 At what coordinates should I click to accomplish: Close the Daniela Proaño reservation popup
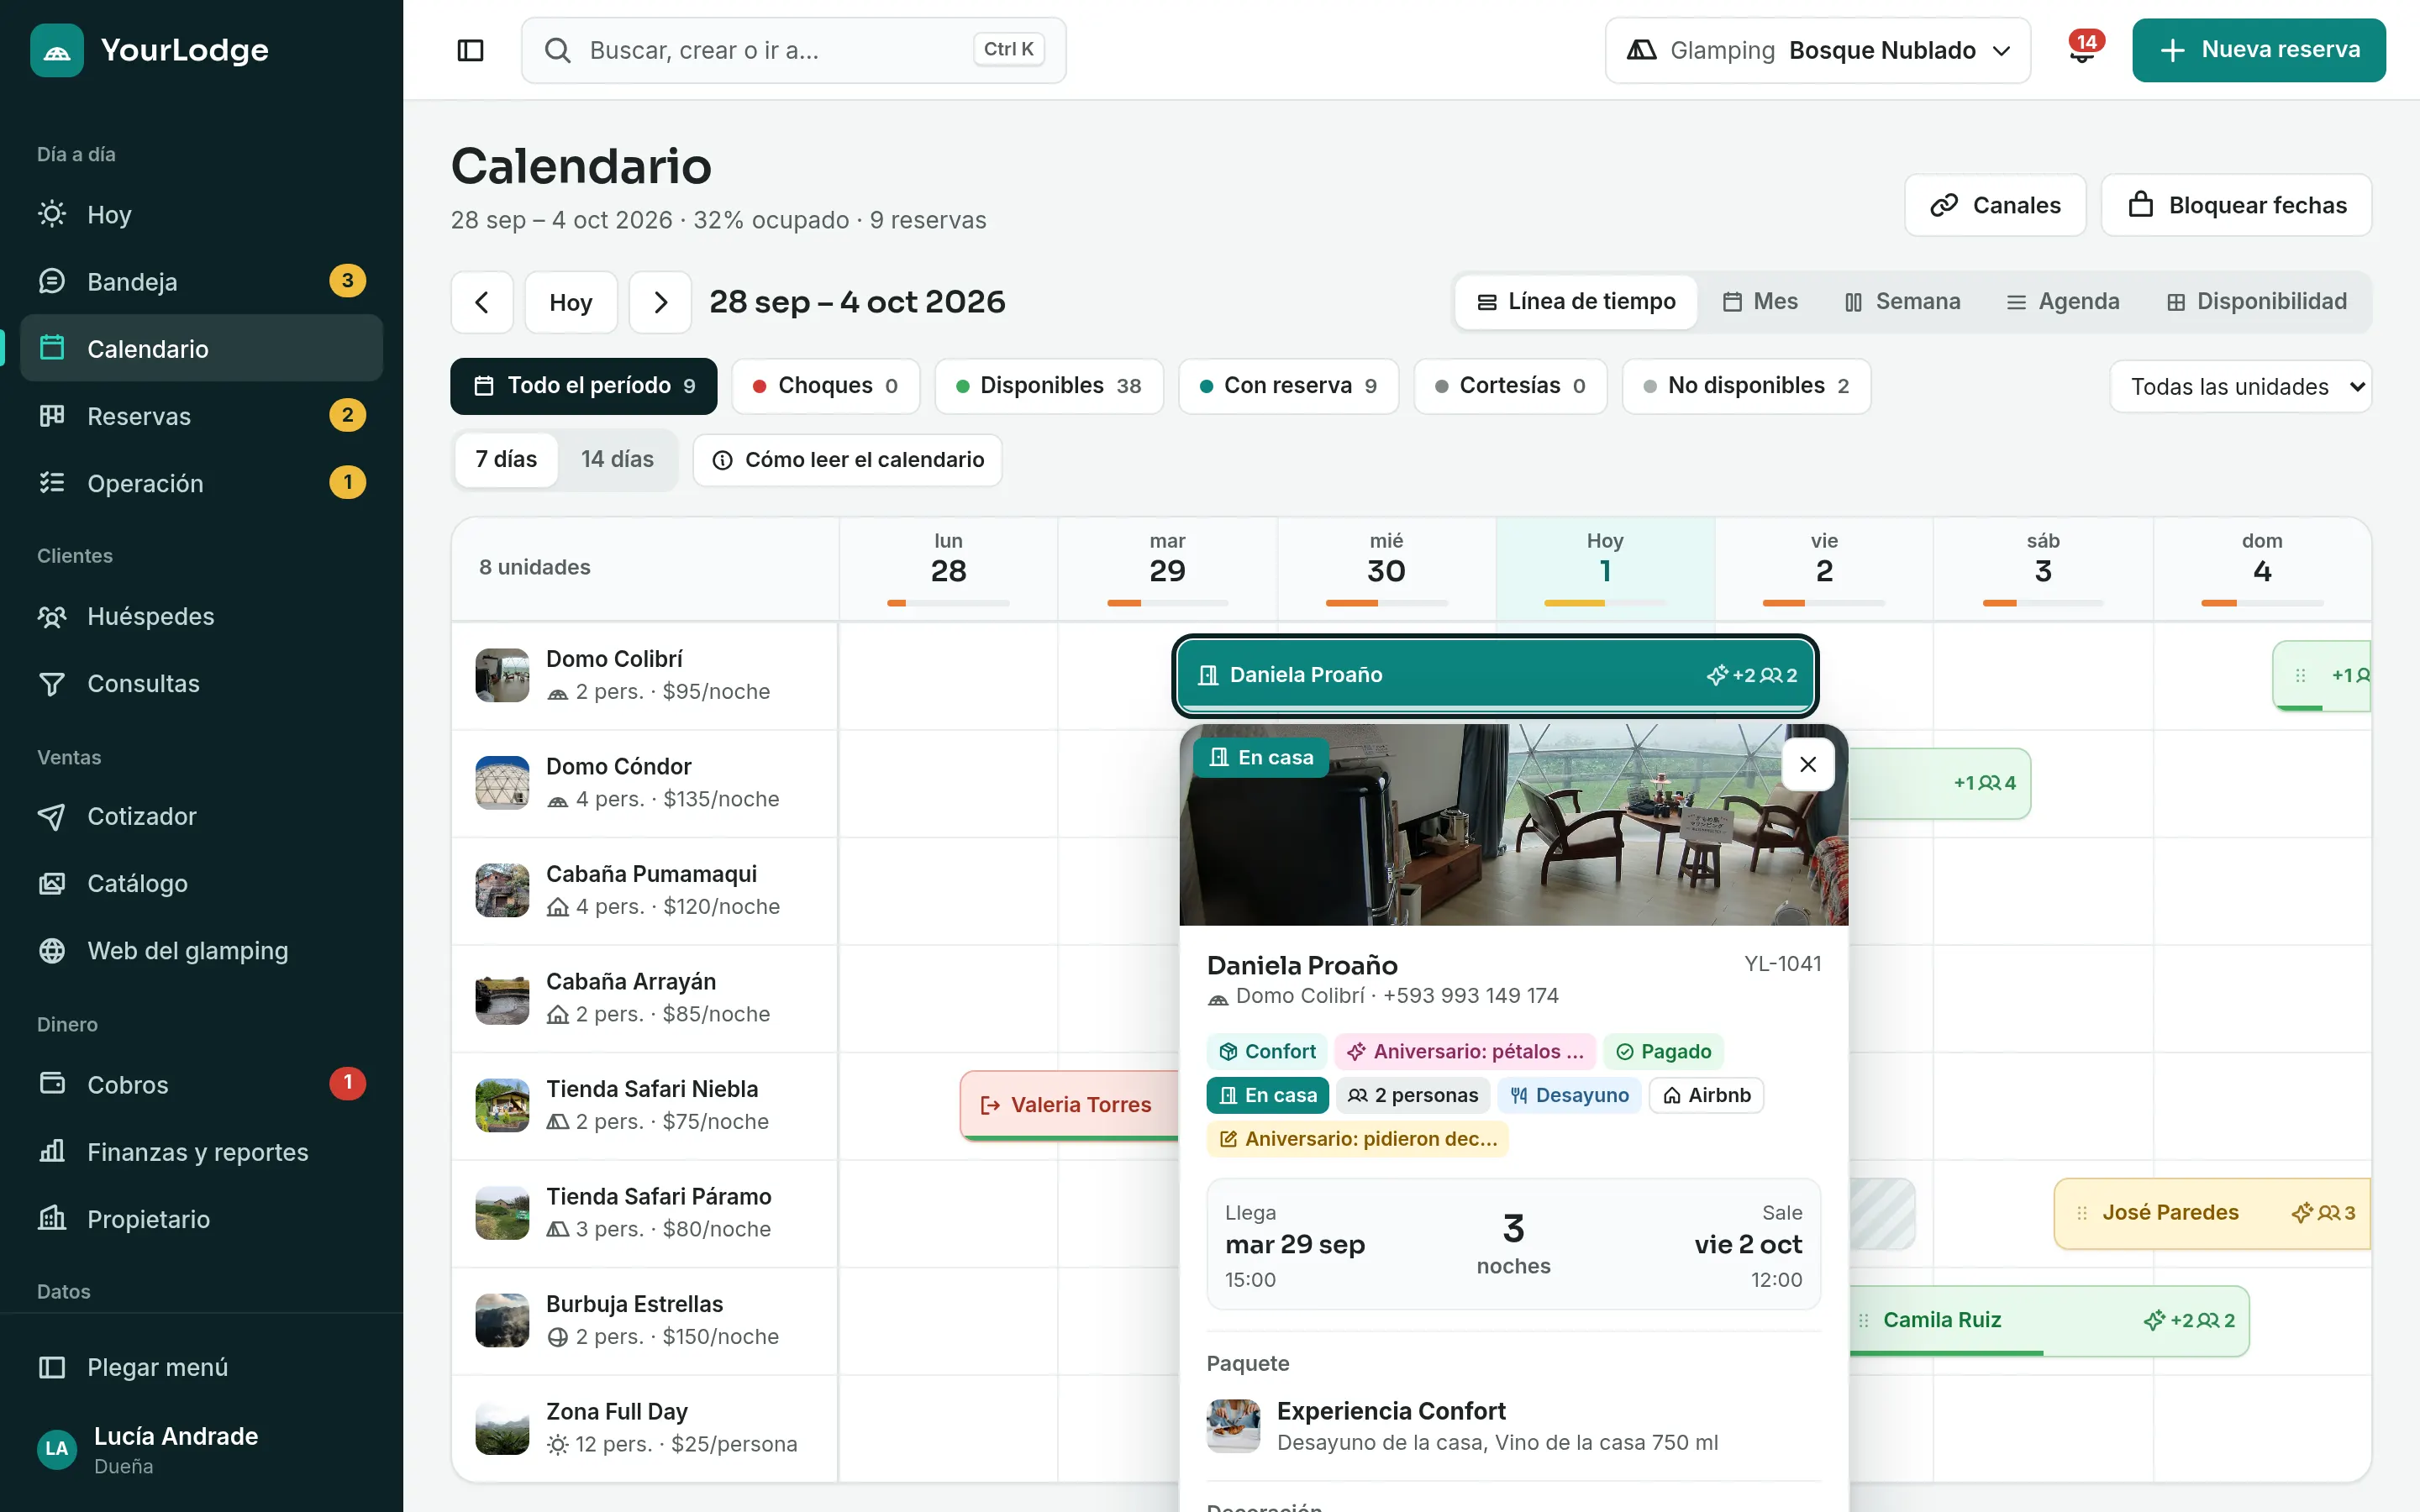1808,765
